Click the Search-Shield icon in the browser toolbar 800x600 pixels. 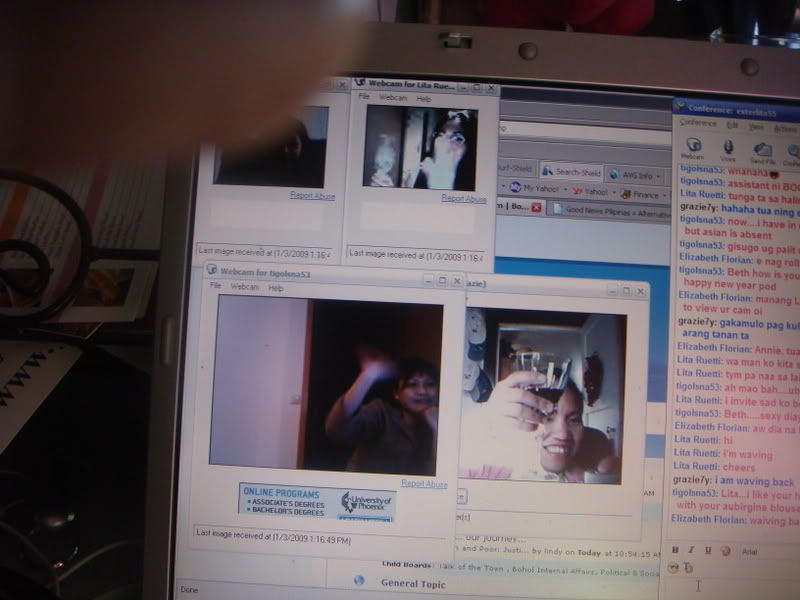coord(547,170)
